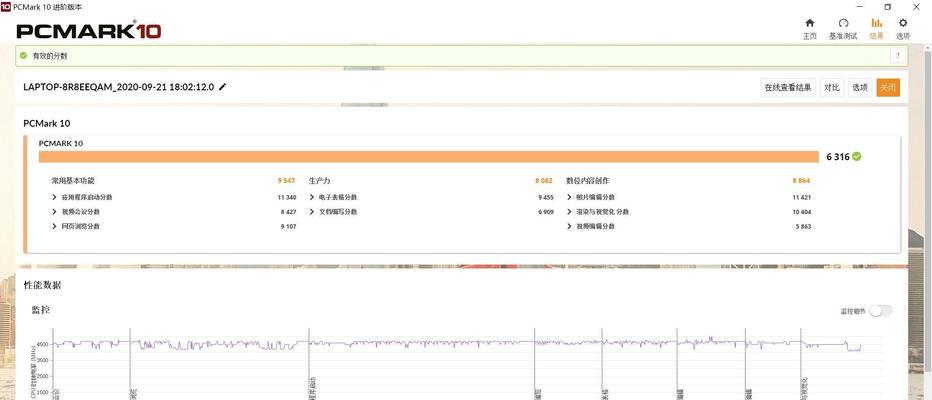Click the score value 9 455
The height and width of the screenshot is (400, 932).
tap(546, 197)
